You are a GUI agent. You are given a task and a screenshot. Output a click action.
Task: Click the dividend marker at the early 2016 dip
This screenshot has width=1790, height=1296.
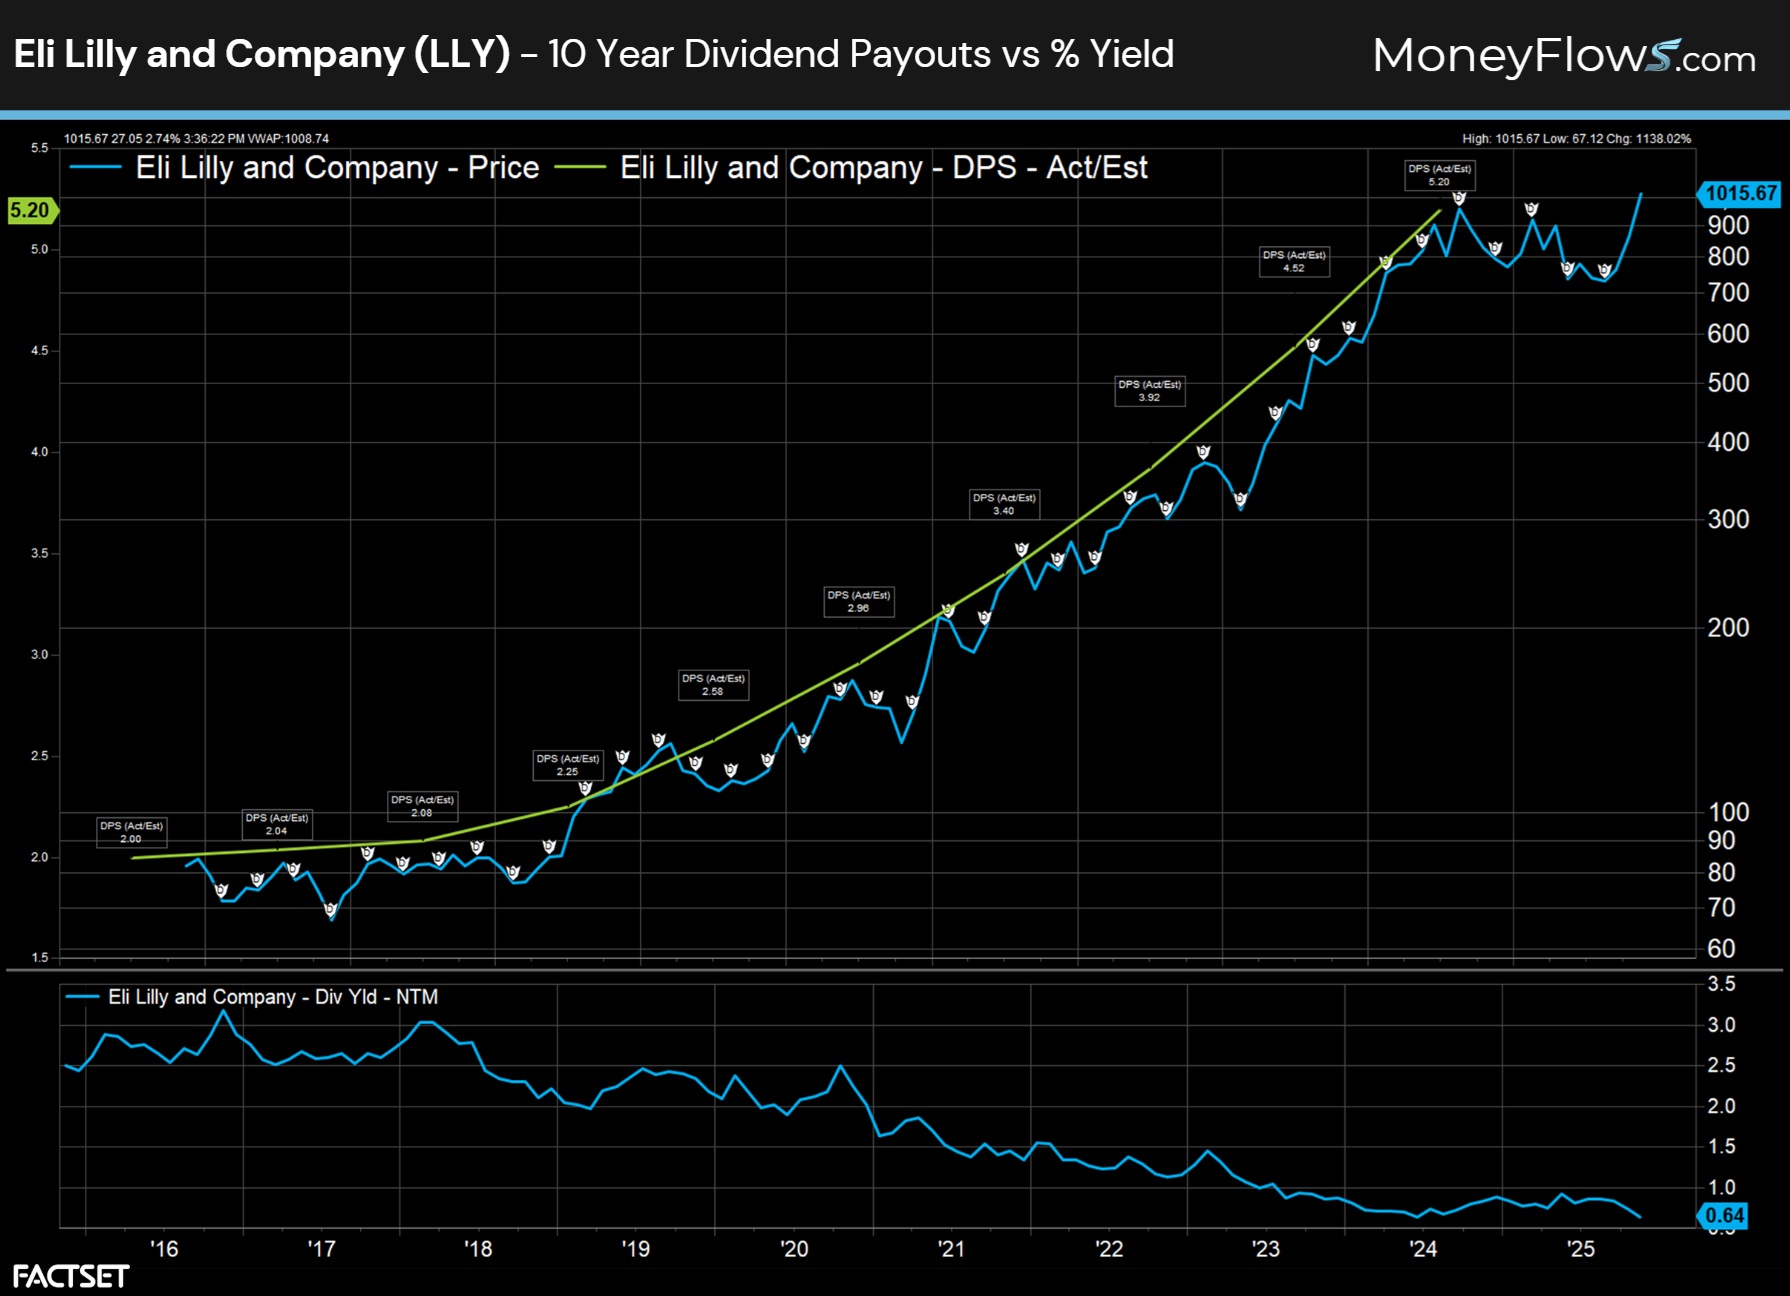[x=222, y=888]
